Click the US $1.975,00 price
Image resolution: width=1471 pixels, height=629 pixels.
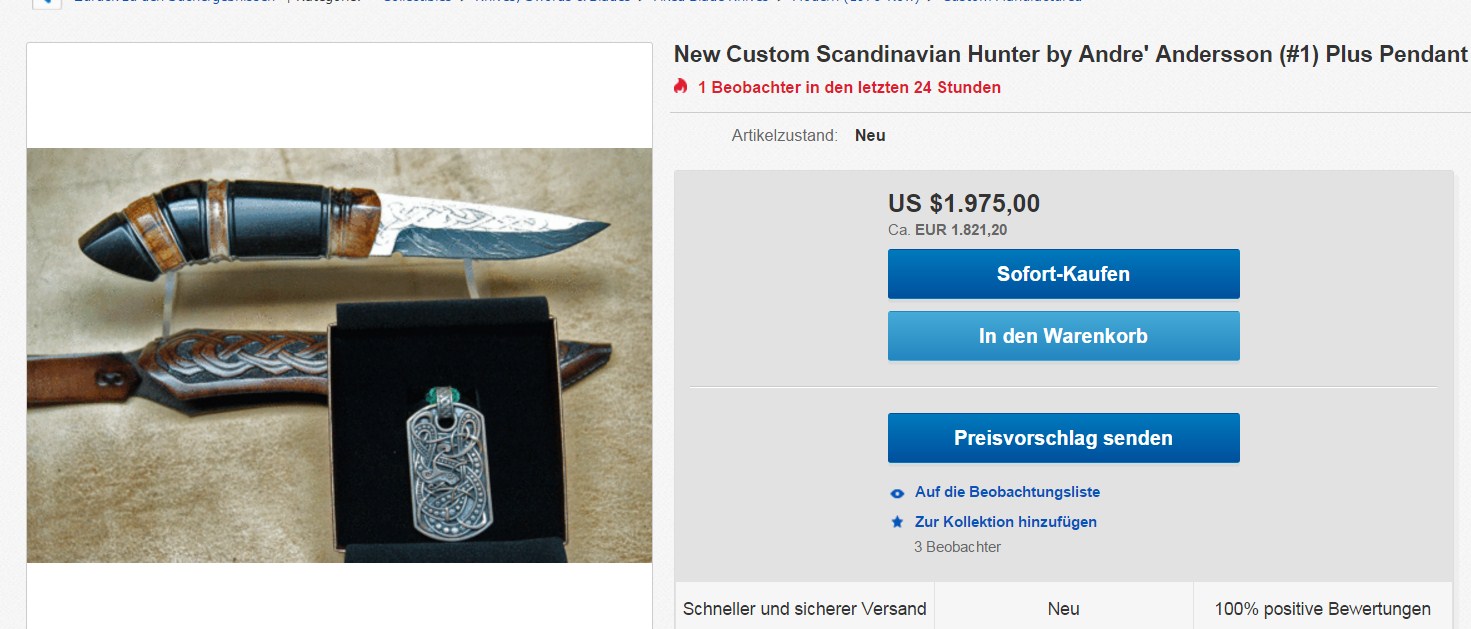pos(964,204)
